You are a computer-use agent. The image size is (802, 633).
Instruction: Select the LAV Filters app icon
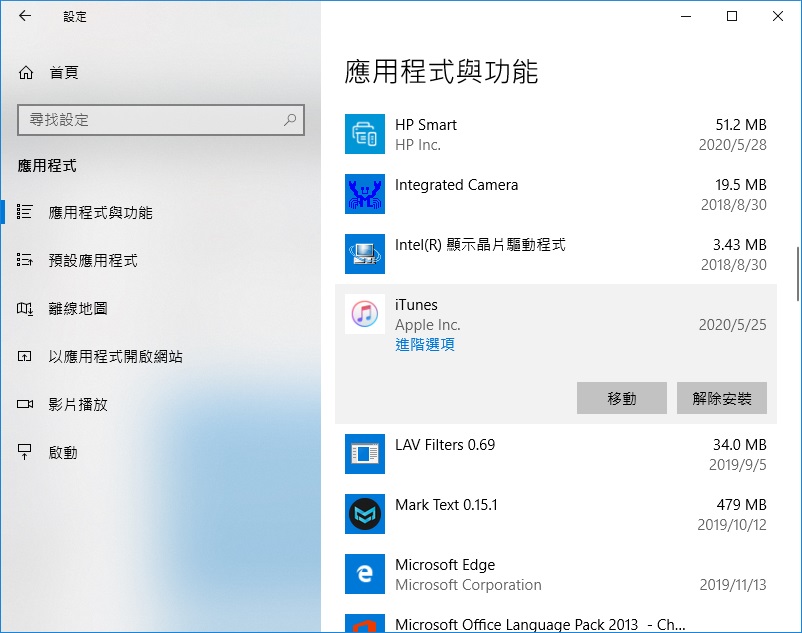(x=365, y=454)
